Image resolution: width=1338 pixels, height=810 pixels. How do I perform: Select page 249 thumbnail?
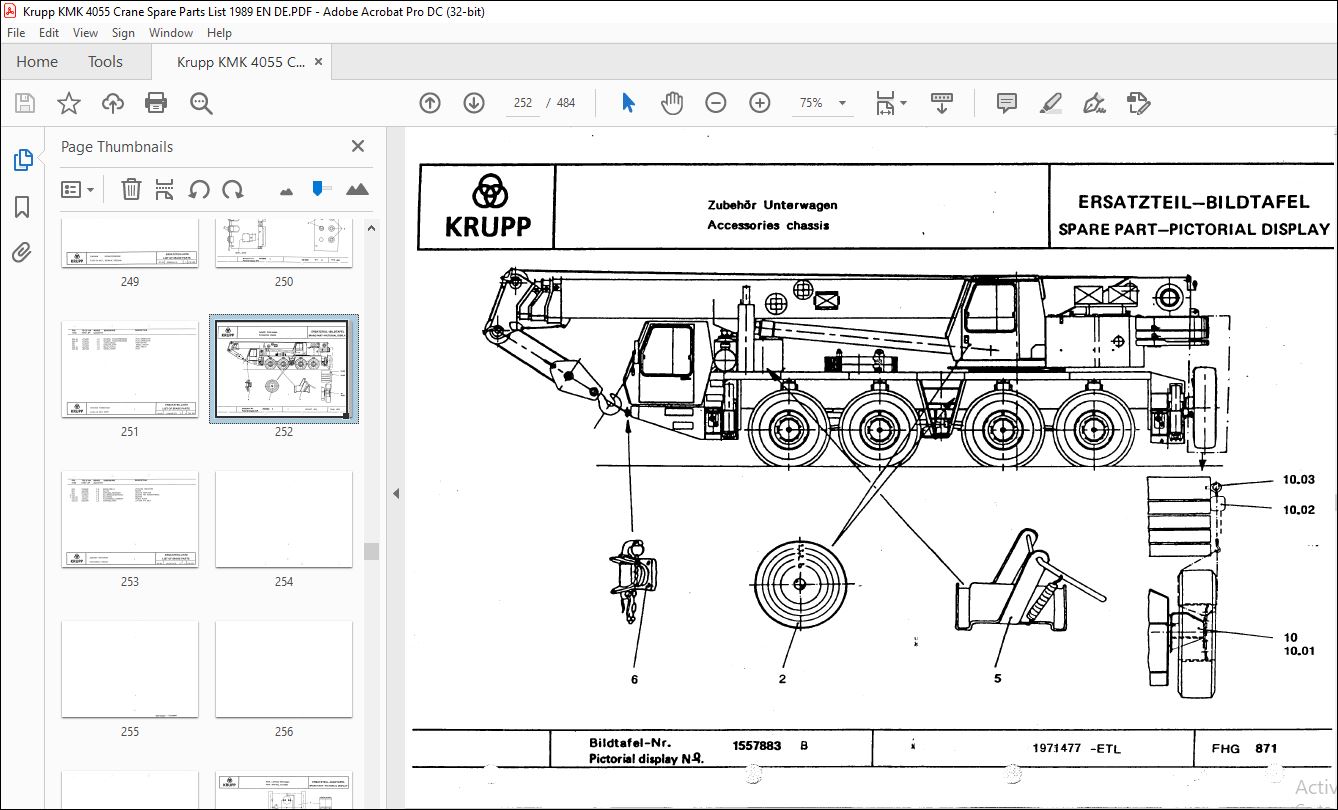click(130, 243)
